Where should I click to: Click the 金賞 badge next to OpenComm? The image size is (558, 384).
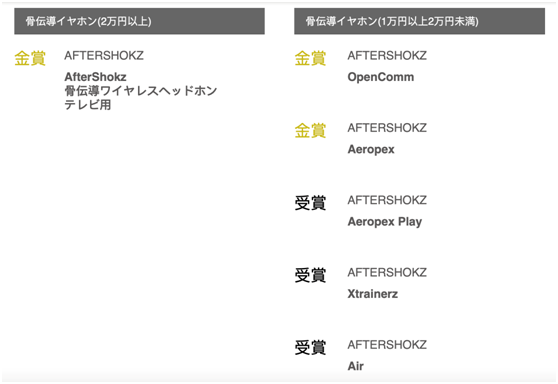310,59
